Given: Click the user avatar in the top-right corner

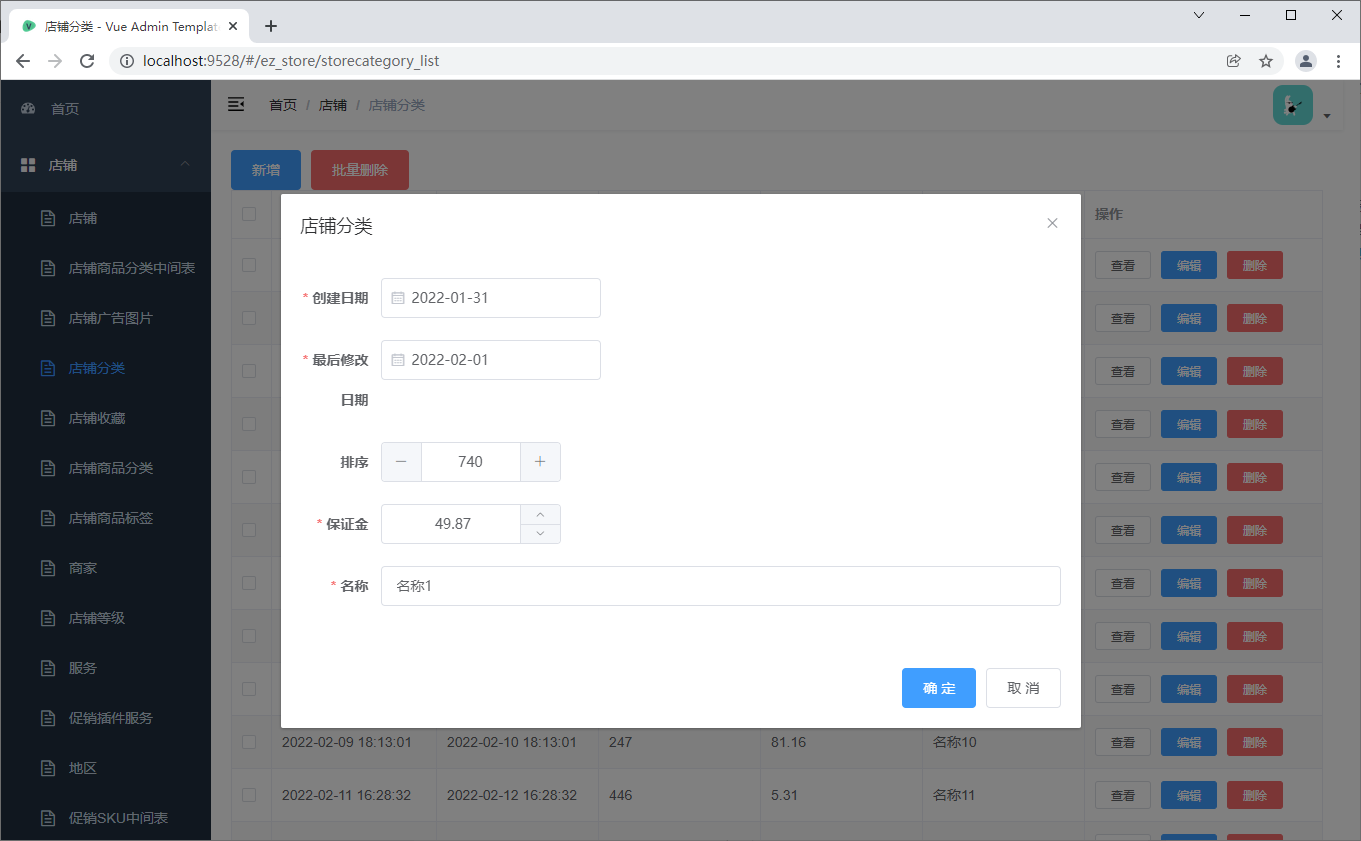Looking at the screenshot, I should pos(1293,104).
